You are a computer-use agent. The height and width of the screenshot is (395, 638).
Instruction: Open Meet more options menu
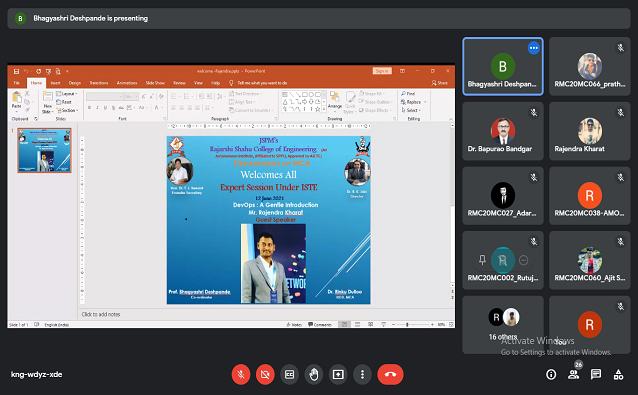pyautogui.click(x=362, y=374)
